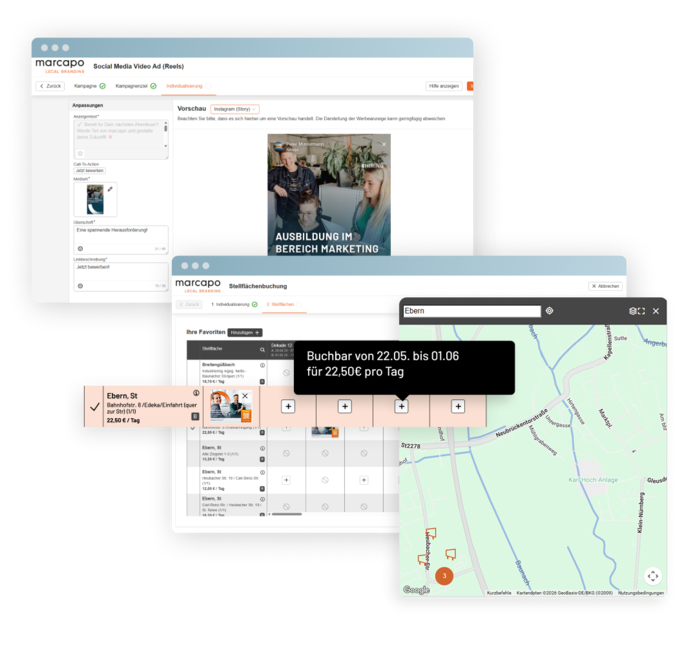682x649 pixels.
Task: Click the B badge in Breitengüßbach row
Action: (x=262, y=381)
